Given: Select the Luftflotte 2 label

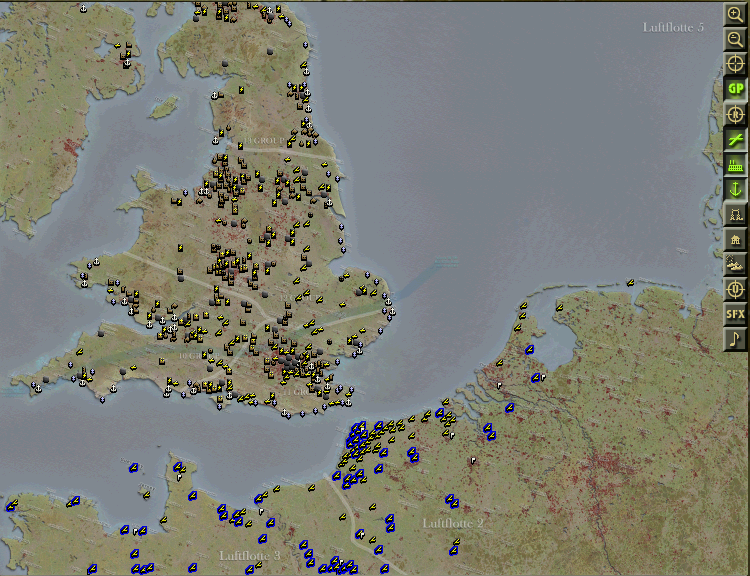Looking at the screenshot, I should (x=453, y=523).
